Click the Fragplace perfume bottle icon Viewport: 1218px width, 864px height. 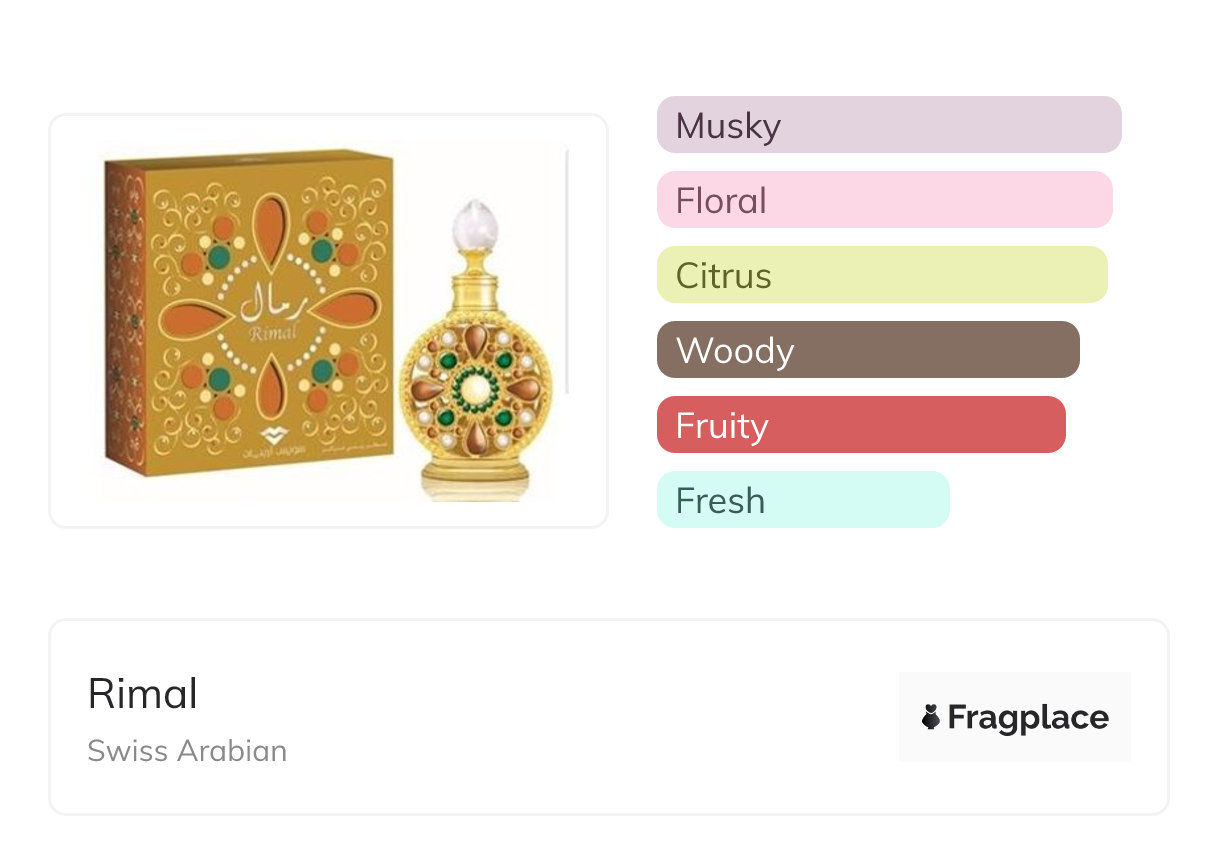click(931, 717)
